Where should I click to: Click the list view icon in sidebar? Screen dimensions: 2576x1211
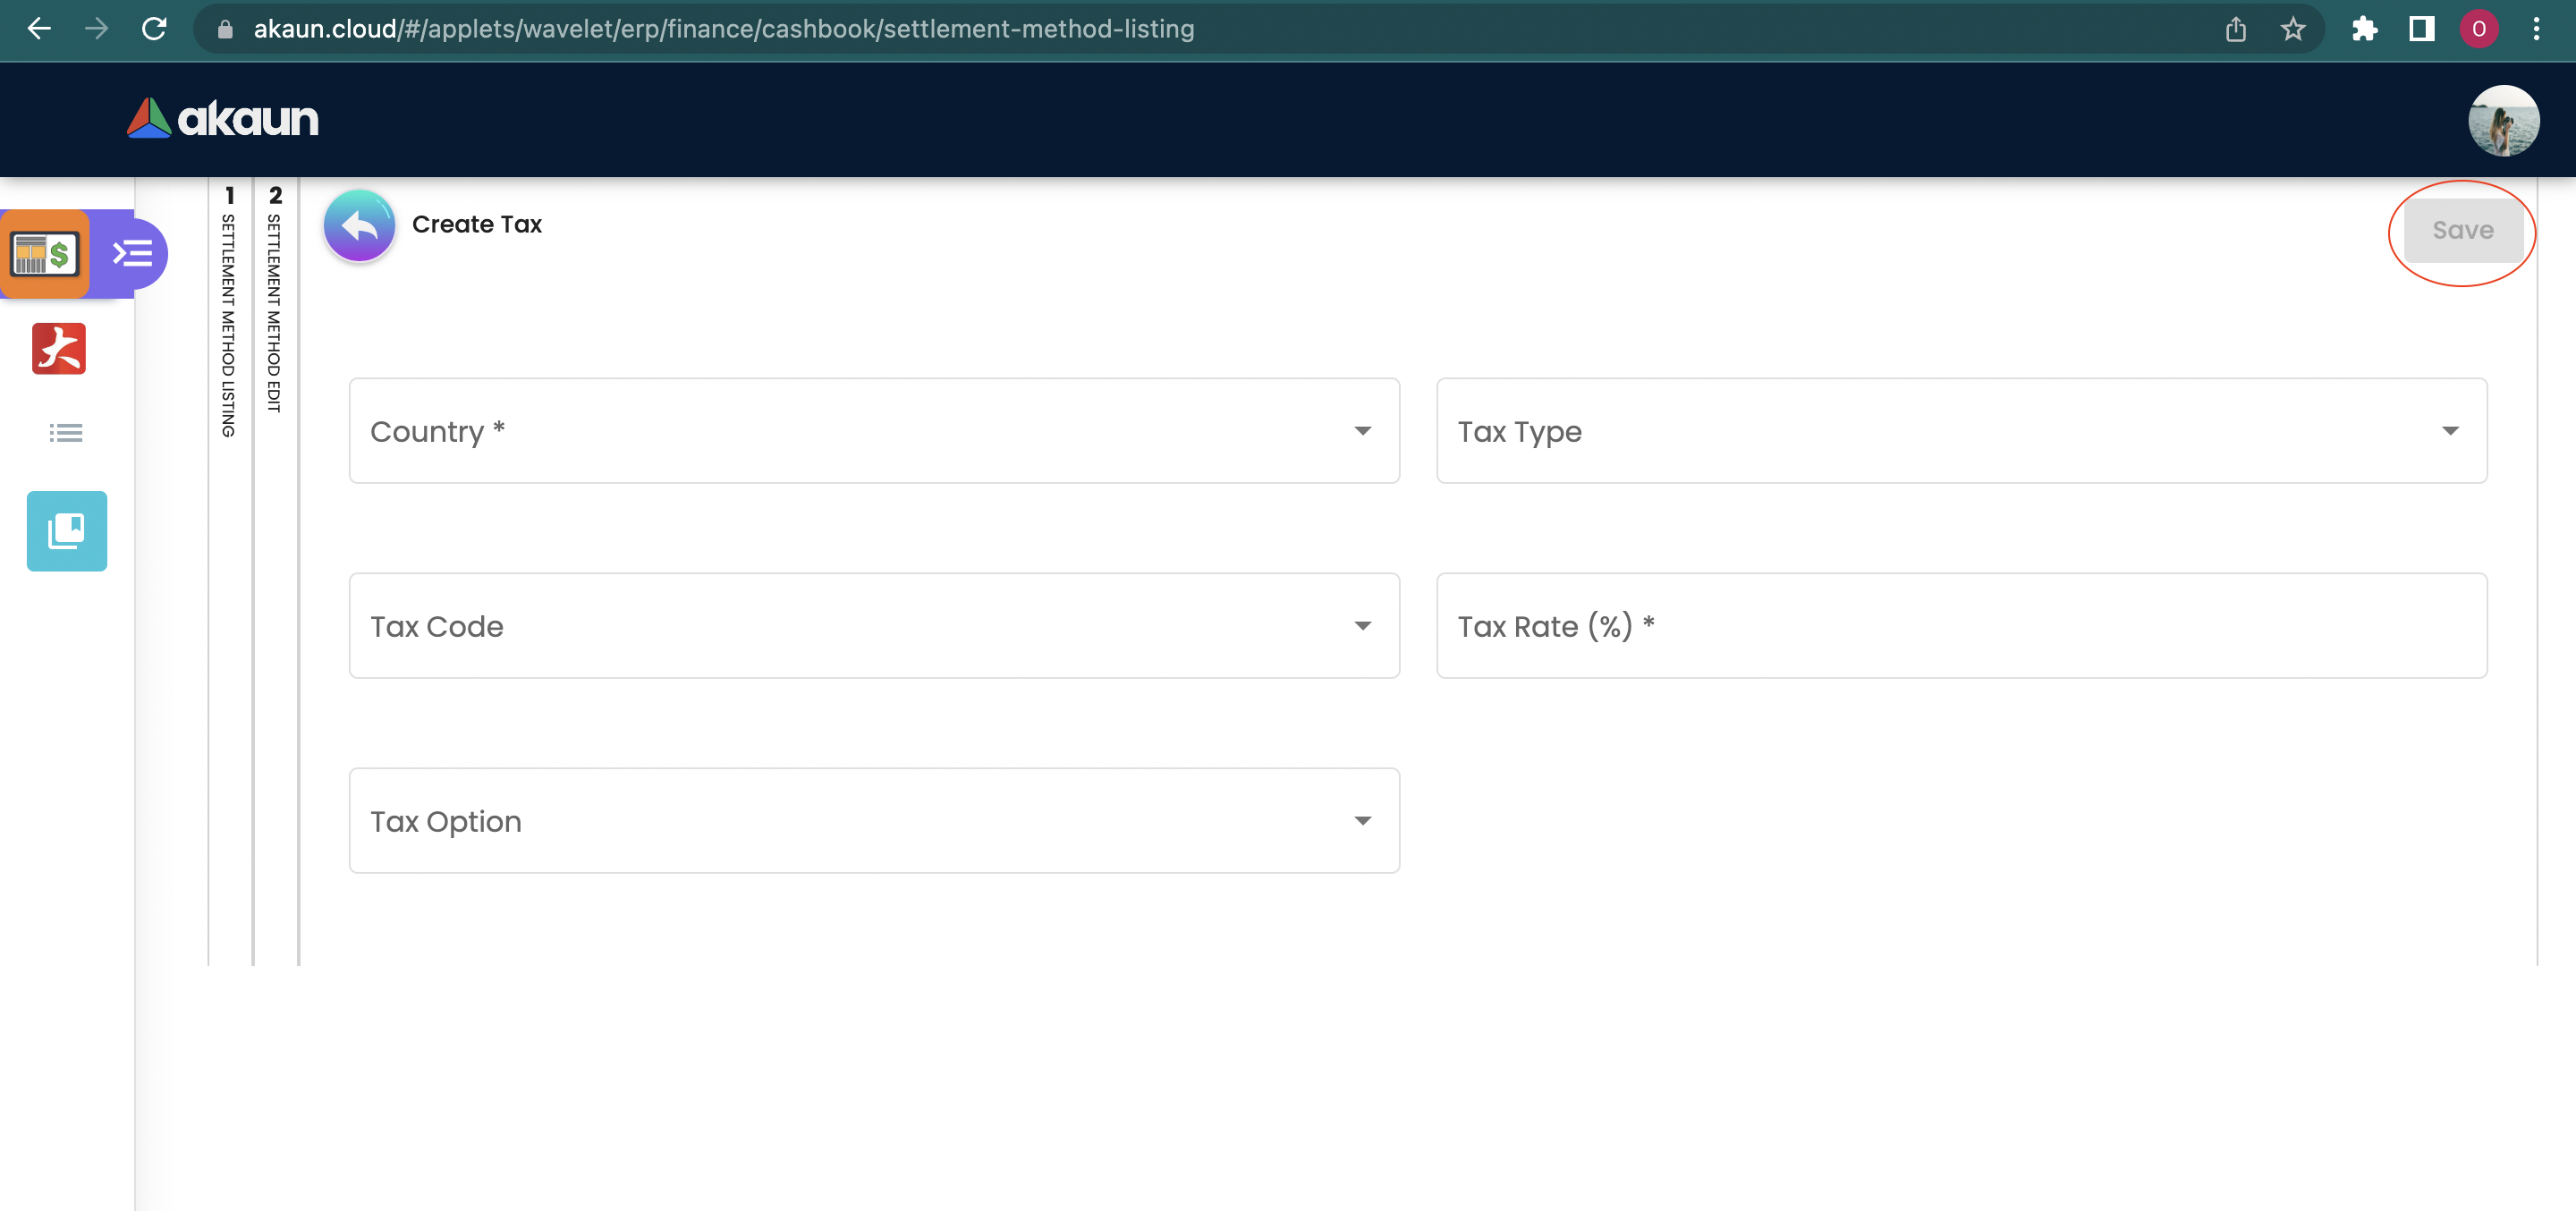pyautogui.click(x=66, y=433)
